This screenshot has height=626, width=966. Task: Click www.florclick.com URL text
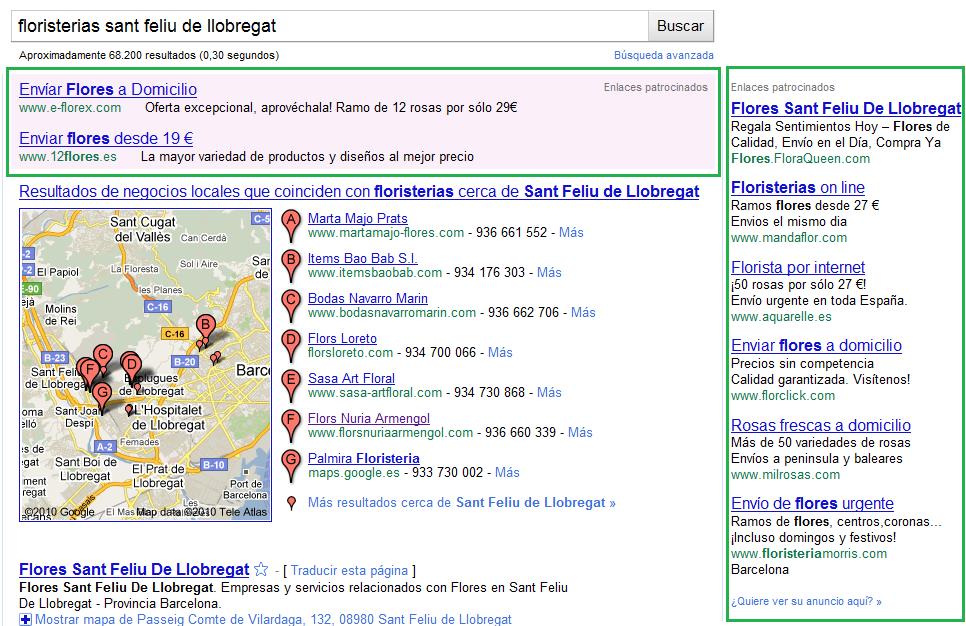[783, 396]
